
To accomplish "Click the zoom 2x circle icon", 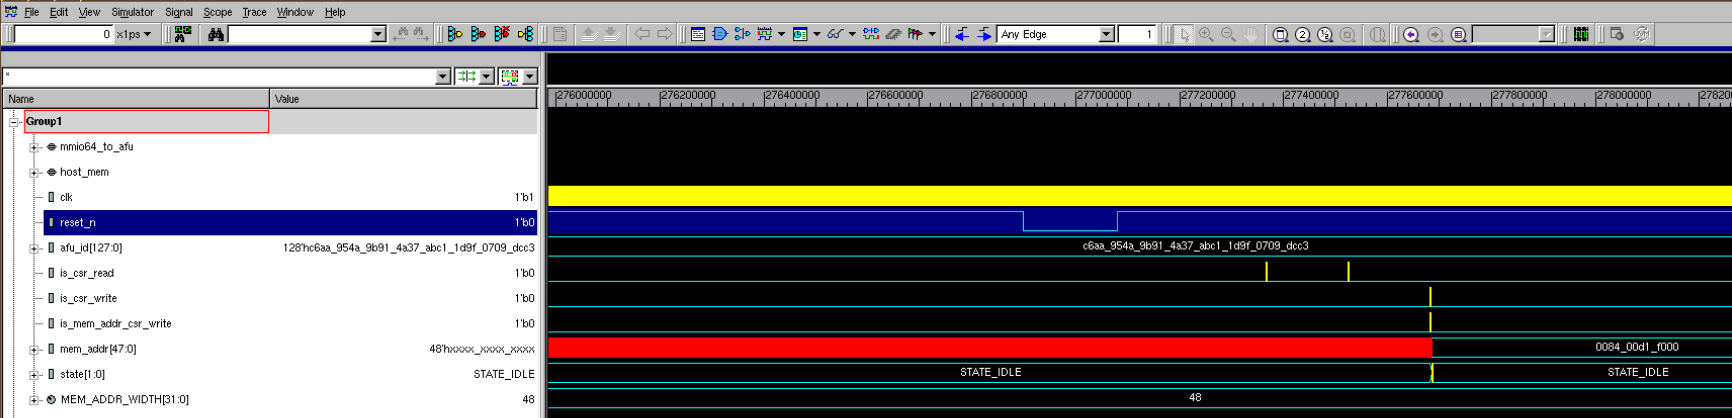I will tap(1302, 34).
